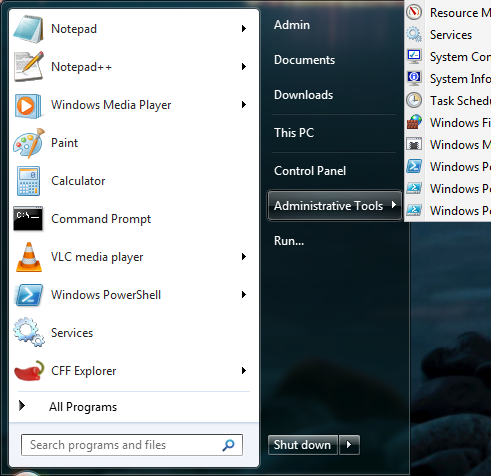Screen dimensions: 491x476
Task: Open the Windows PowerShell blue icon
Action: pyautogui.click(x=29, y=295)
